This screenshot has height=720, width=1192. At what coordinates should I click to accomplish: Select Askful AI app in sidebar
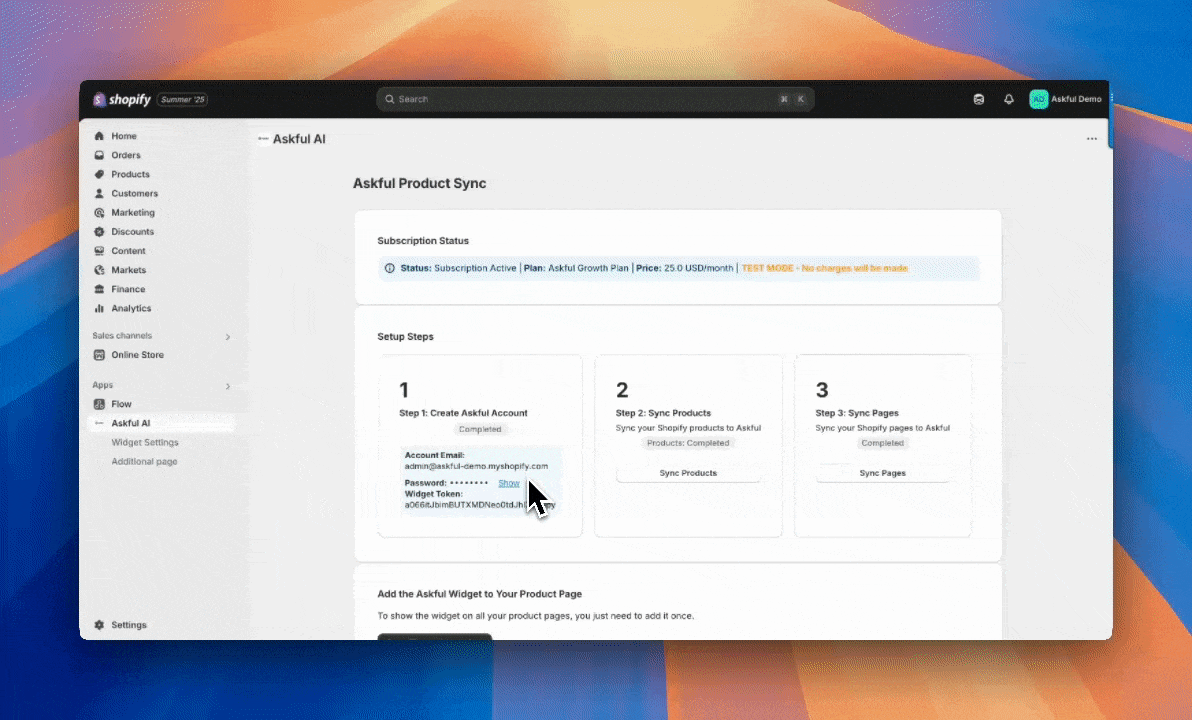(x=131, y=423)
